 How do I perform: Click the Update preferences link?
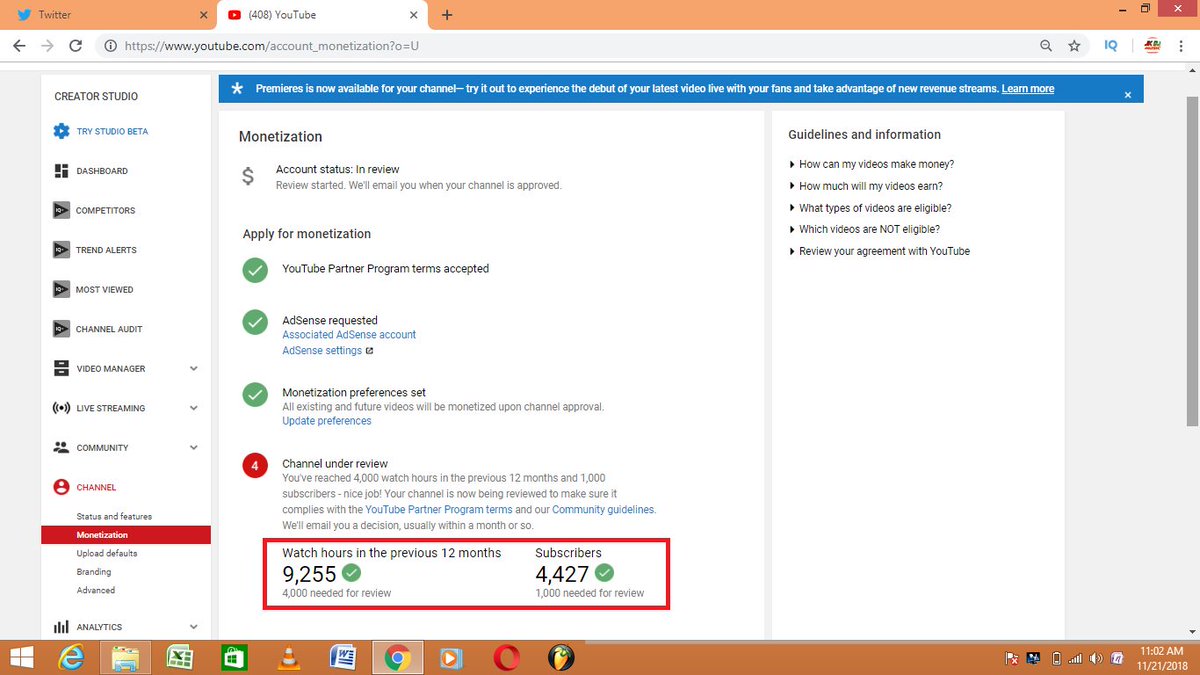pyautogui.click(x=327, y=421)
